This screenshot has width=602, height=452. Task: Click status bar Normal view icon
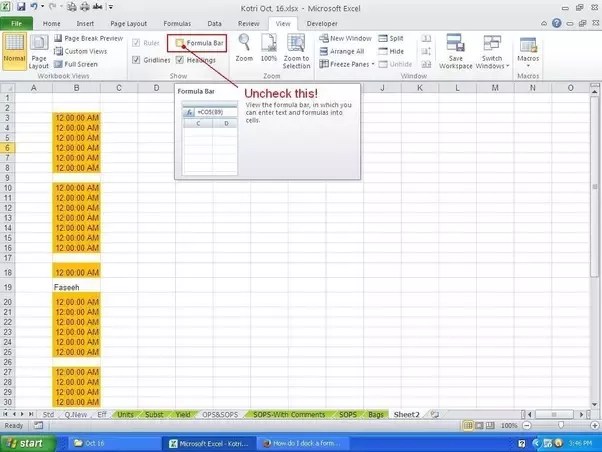point(468,426)
